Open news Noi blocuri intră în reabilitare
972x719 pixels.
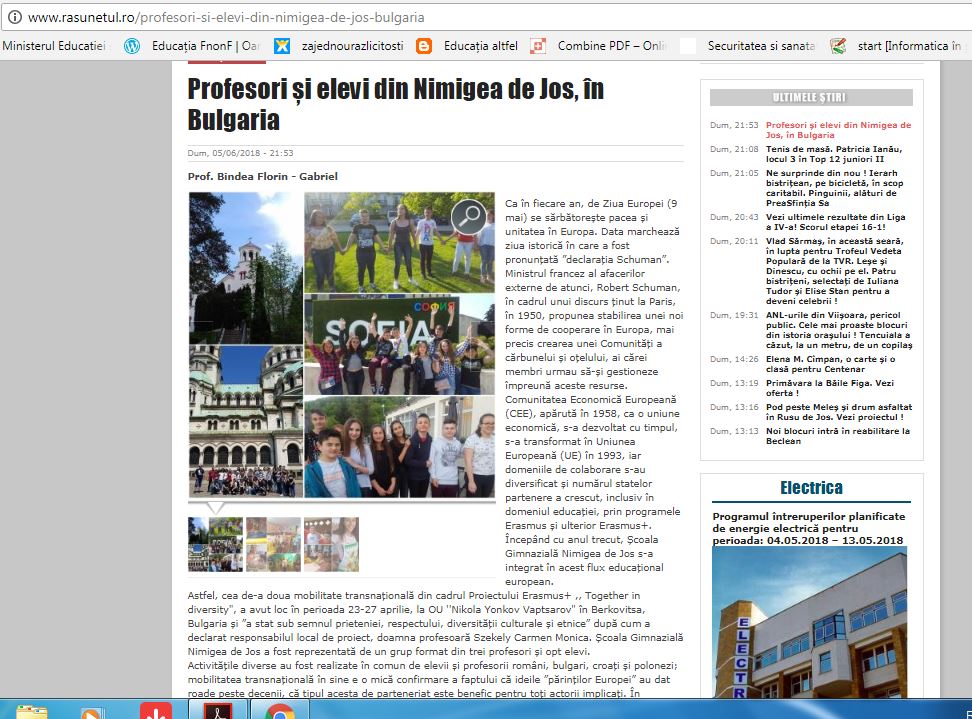837,436
